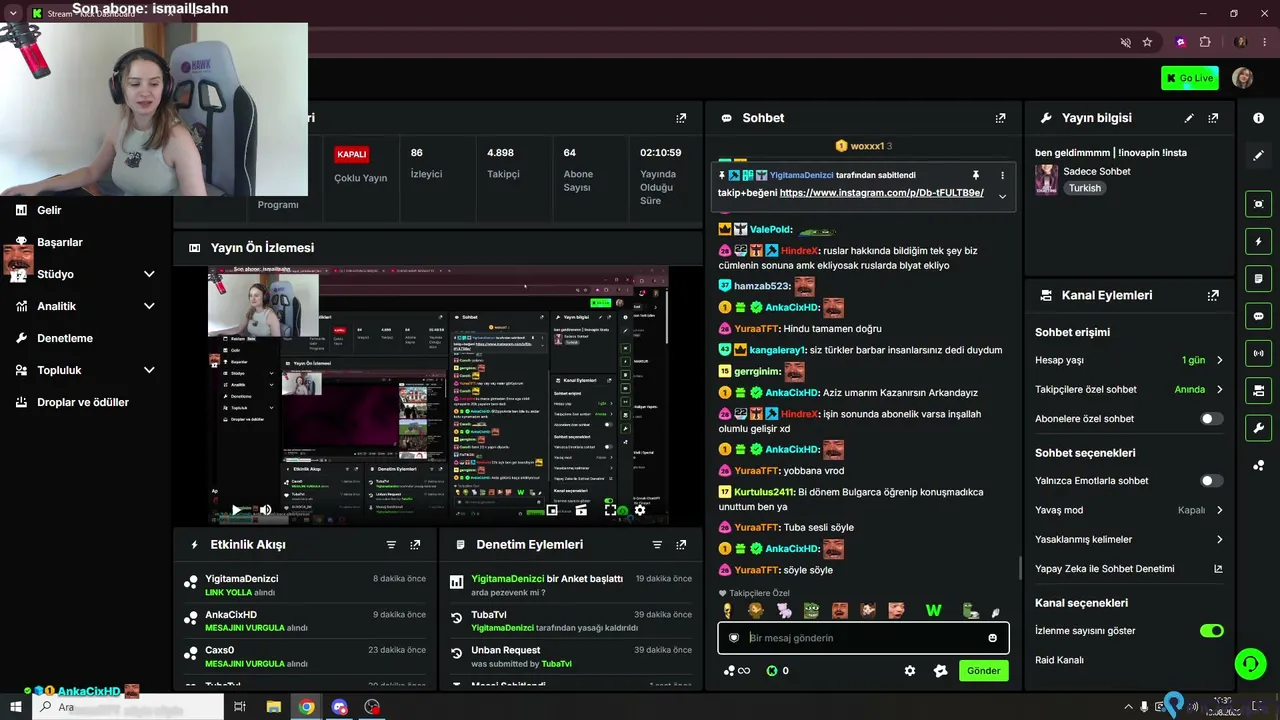Open Takipçilere özel sohbet options arrow
Viewport: 1280px width, 720px height.
[x=1219, y=389]
